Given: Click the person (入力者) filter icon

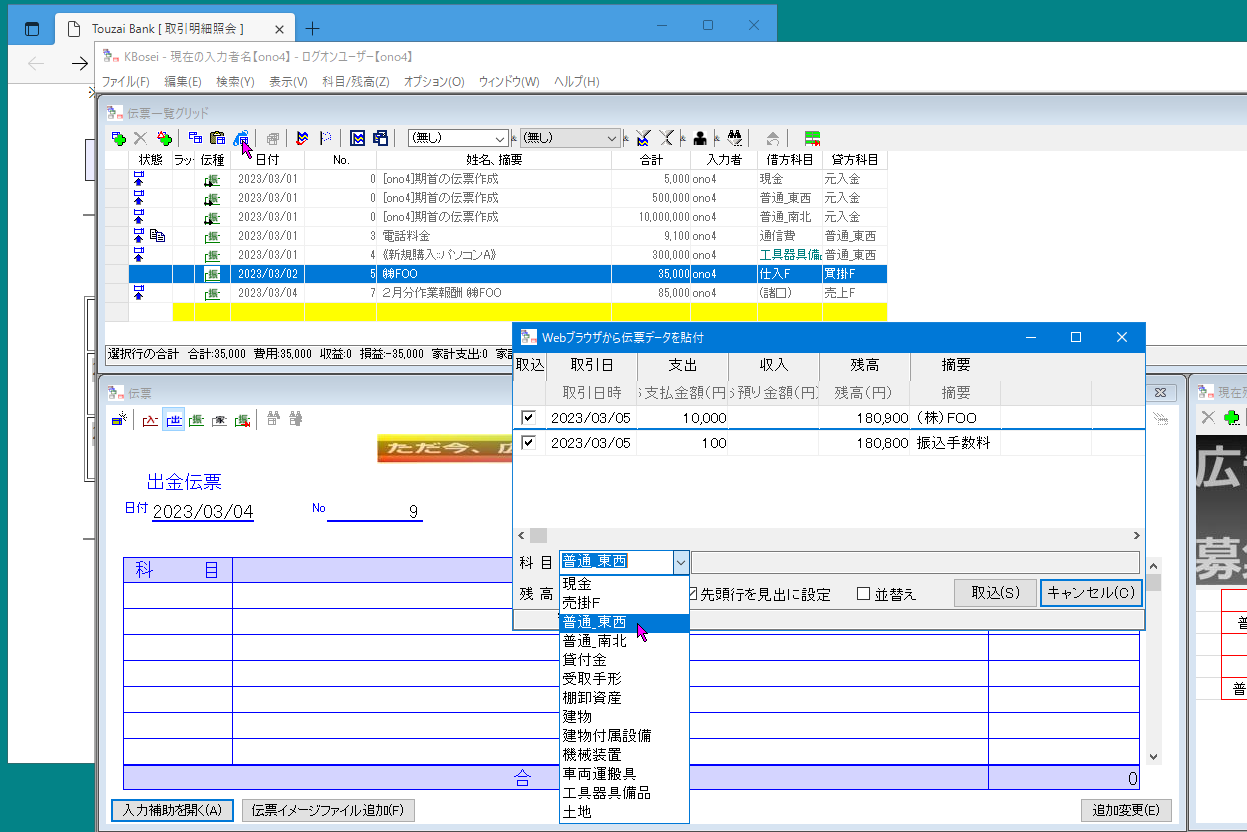Looking at the screenshot, I should [701, 138].
